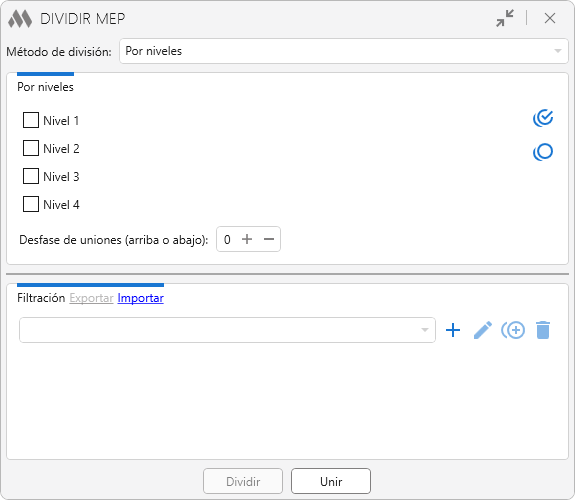
Task: Click the DIVIDIR MEP logo icon
Action: point(20,19)
